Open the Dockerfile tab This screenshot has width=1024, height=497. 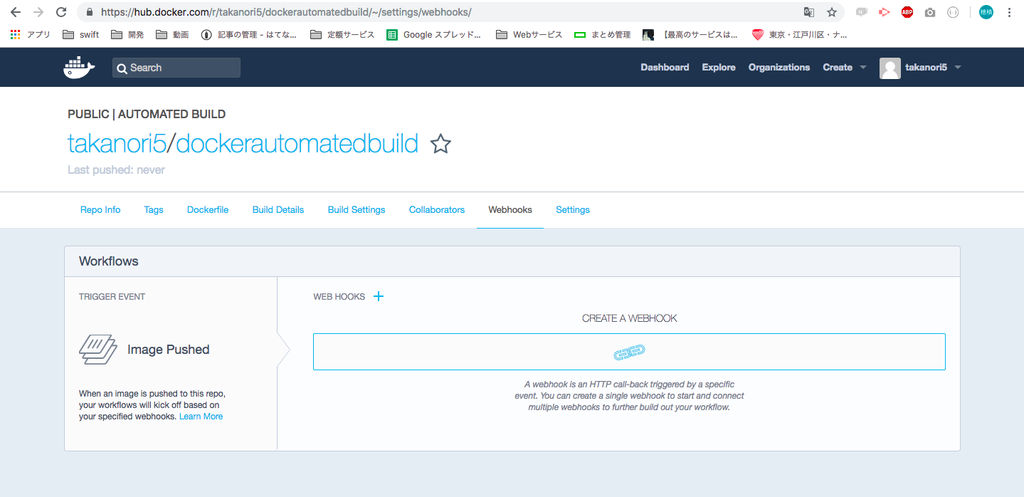coord(208,210)
